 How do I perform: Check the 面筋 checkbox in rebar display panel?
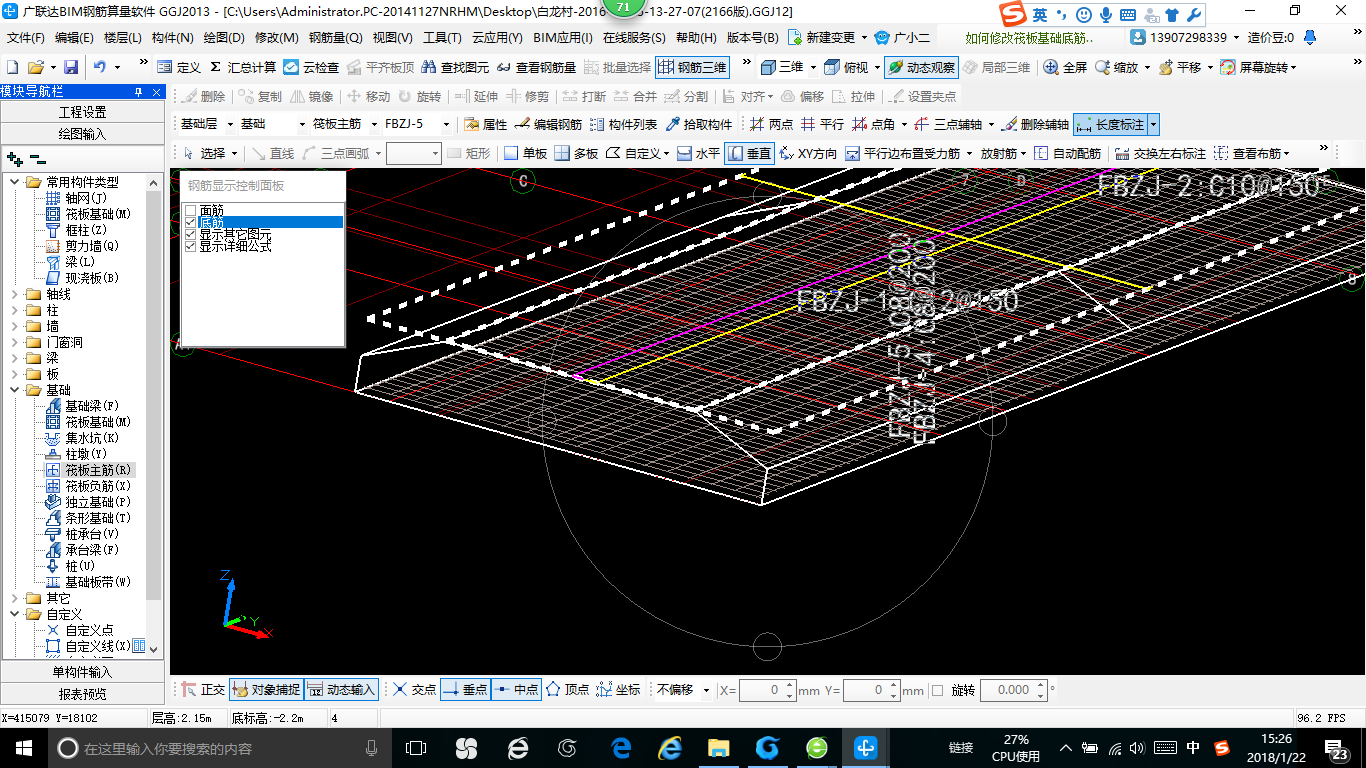point(190,210)
